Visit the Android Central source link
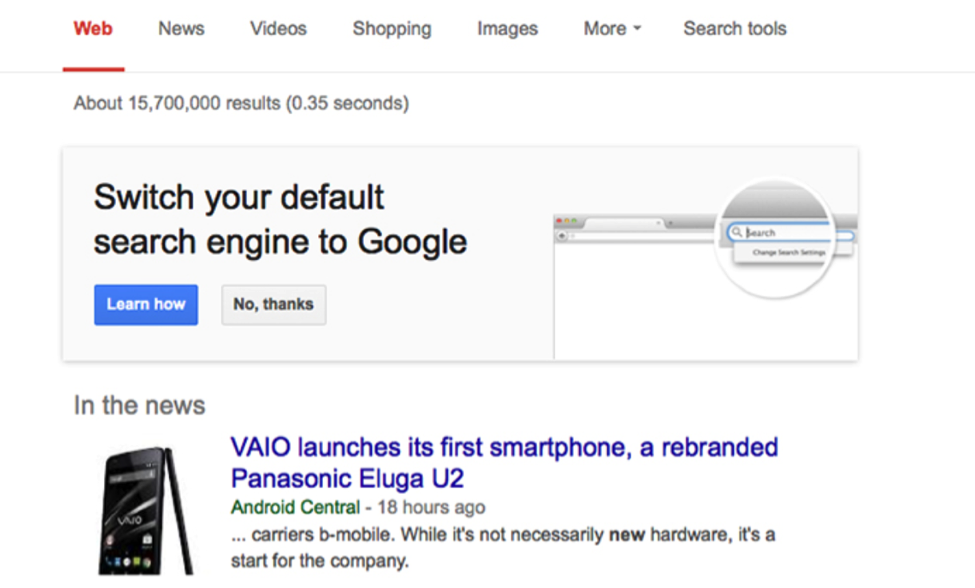The height and width of the screenshot is (588, 975). 296,507
